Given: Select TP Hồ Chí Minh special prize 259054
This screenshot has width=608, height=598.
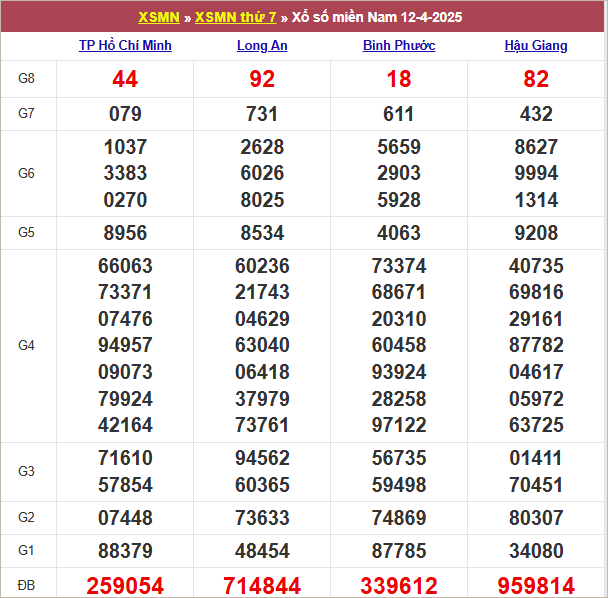Looking at the screenshot, I should 125,586.
